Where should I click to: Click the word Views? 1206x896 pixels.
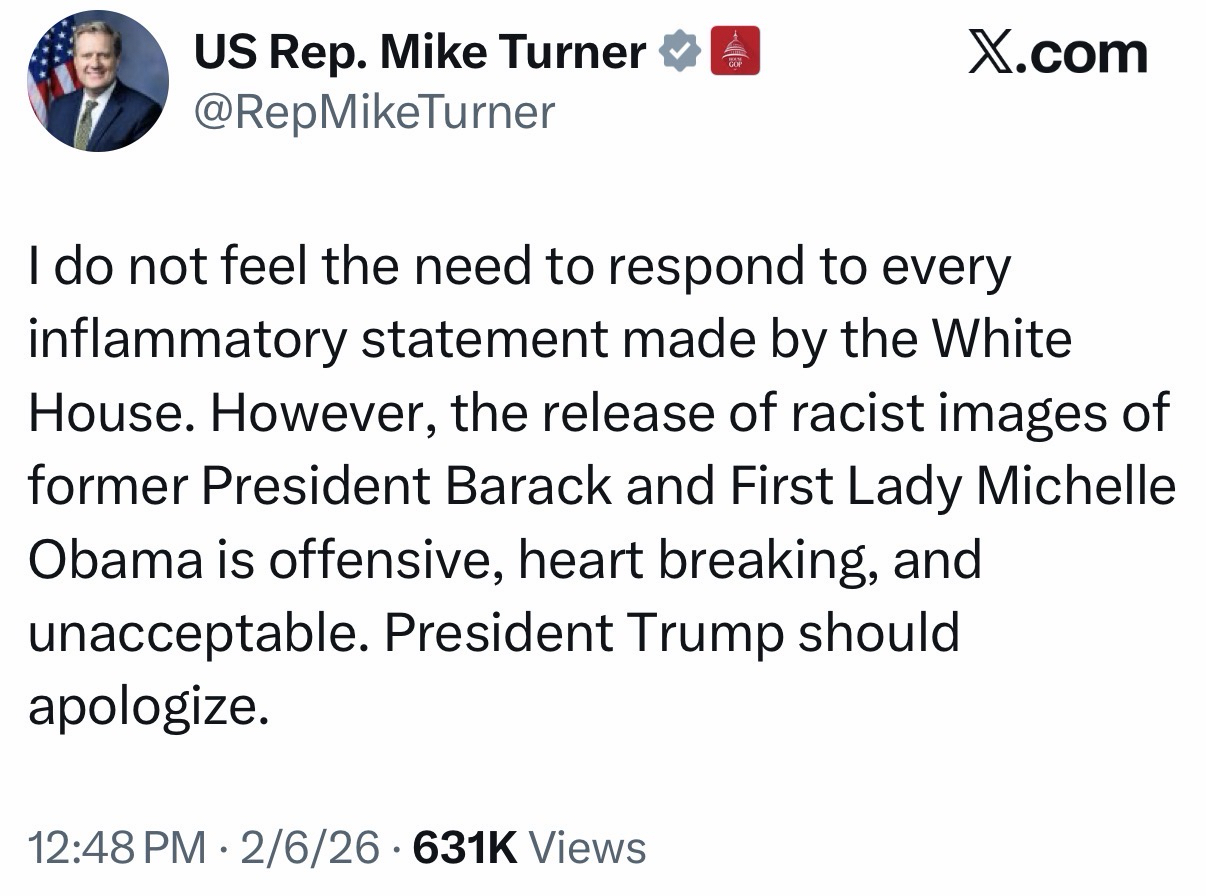(586, 849)
